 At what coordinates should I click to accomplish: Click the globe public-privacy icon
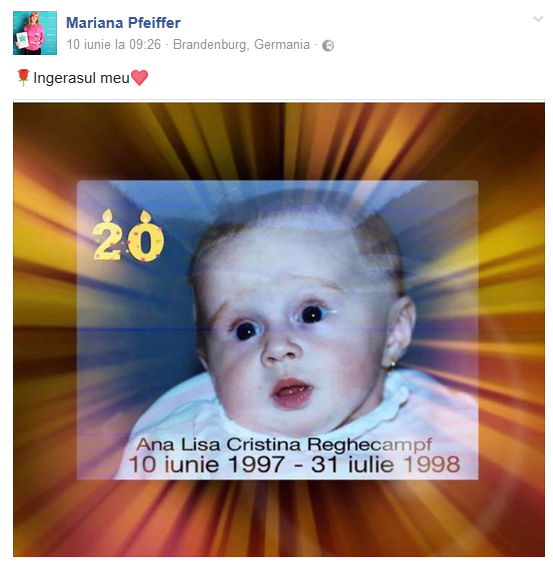pos(328,45)
